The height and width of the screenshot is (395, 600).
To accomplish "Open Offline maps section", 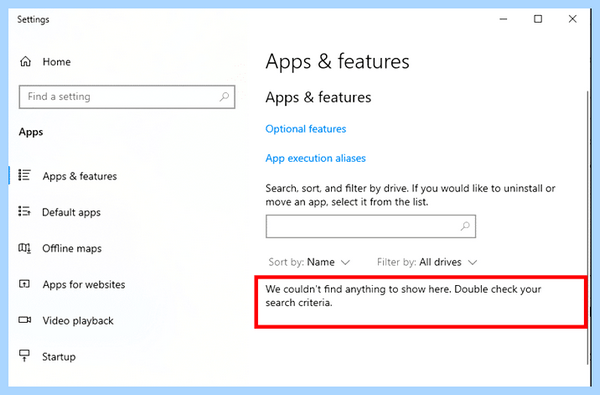I will coord(72,248).
